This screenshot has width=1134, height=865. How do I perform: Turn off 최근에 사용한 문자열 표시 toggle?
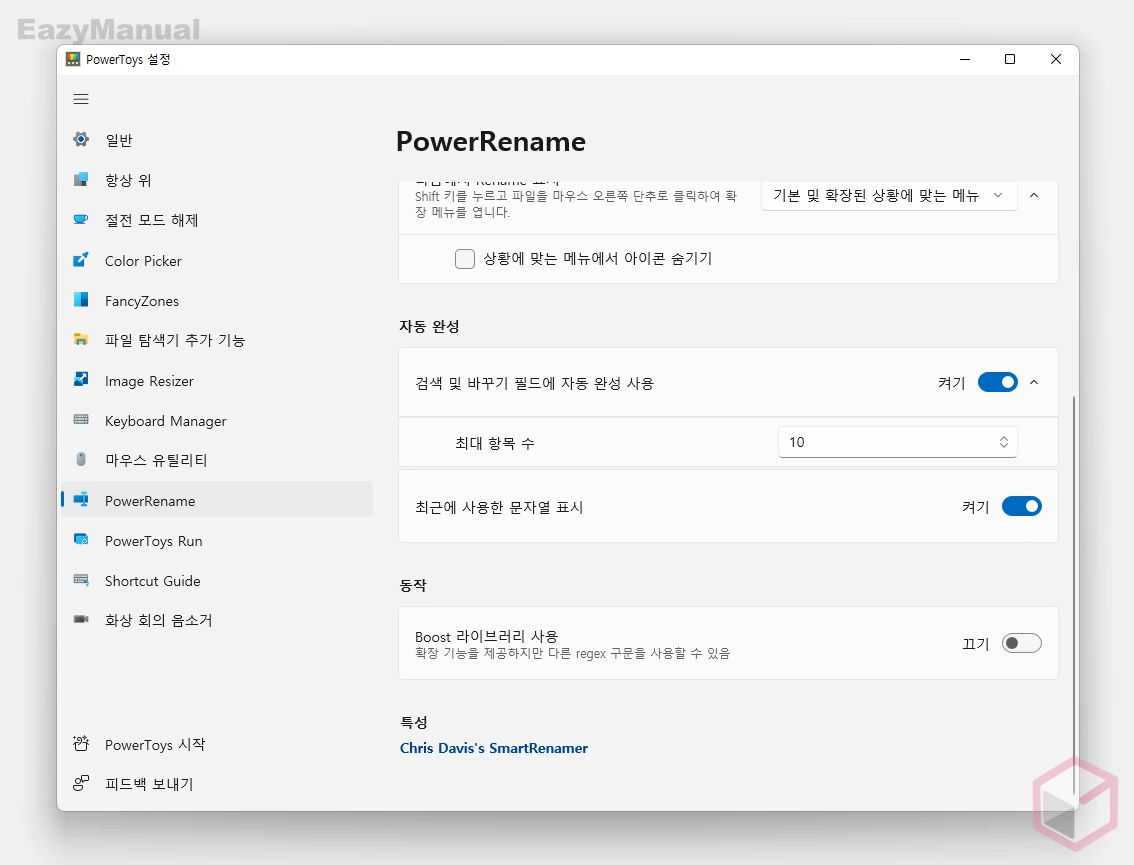coord(1021,506)
